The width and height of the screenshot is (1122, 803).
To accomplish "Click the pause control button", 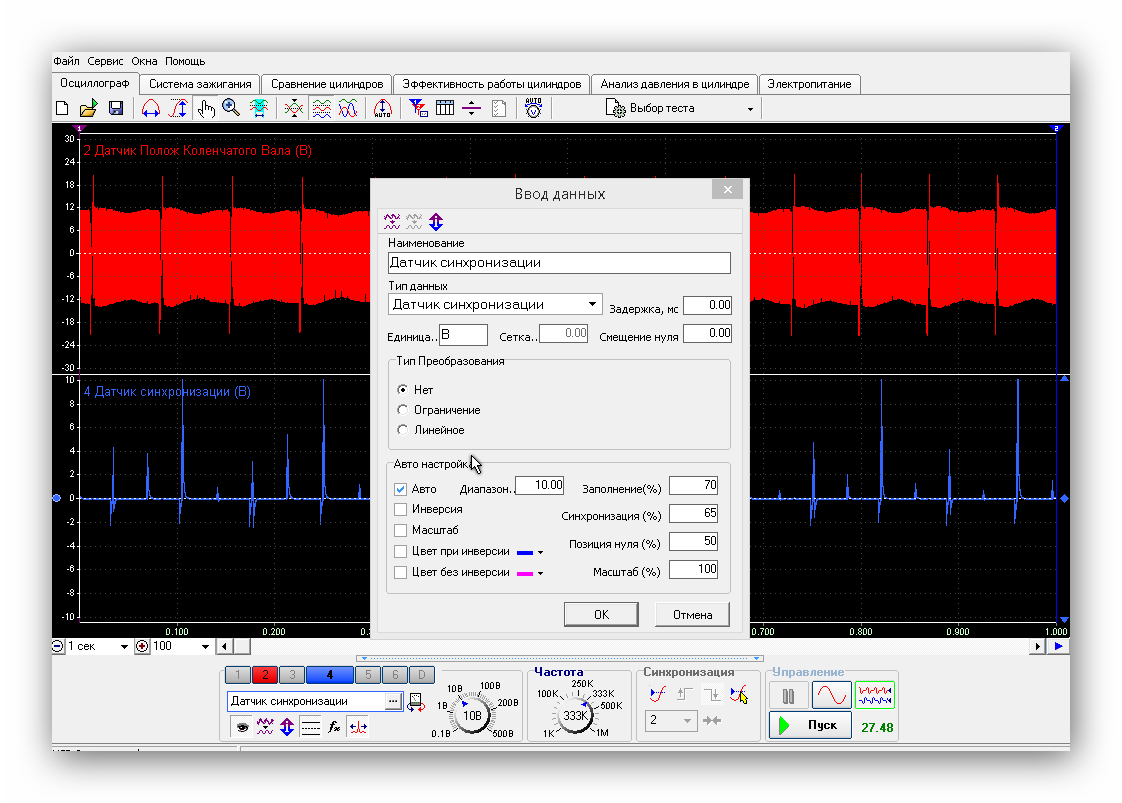I will point(789,696).
